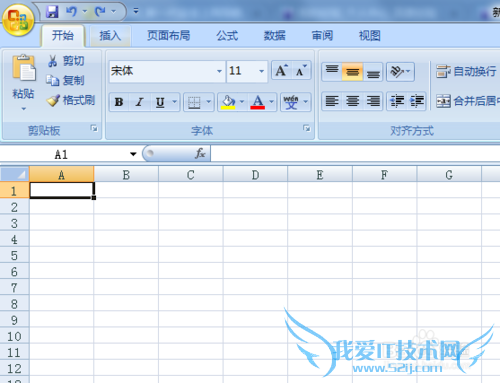Align text to top of cell
This screenshot has height=383, width=500.
pyautogui.click(x=332, y=71)
